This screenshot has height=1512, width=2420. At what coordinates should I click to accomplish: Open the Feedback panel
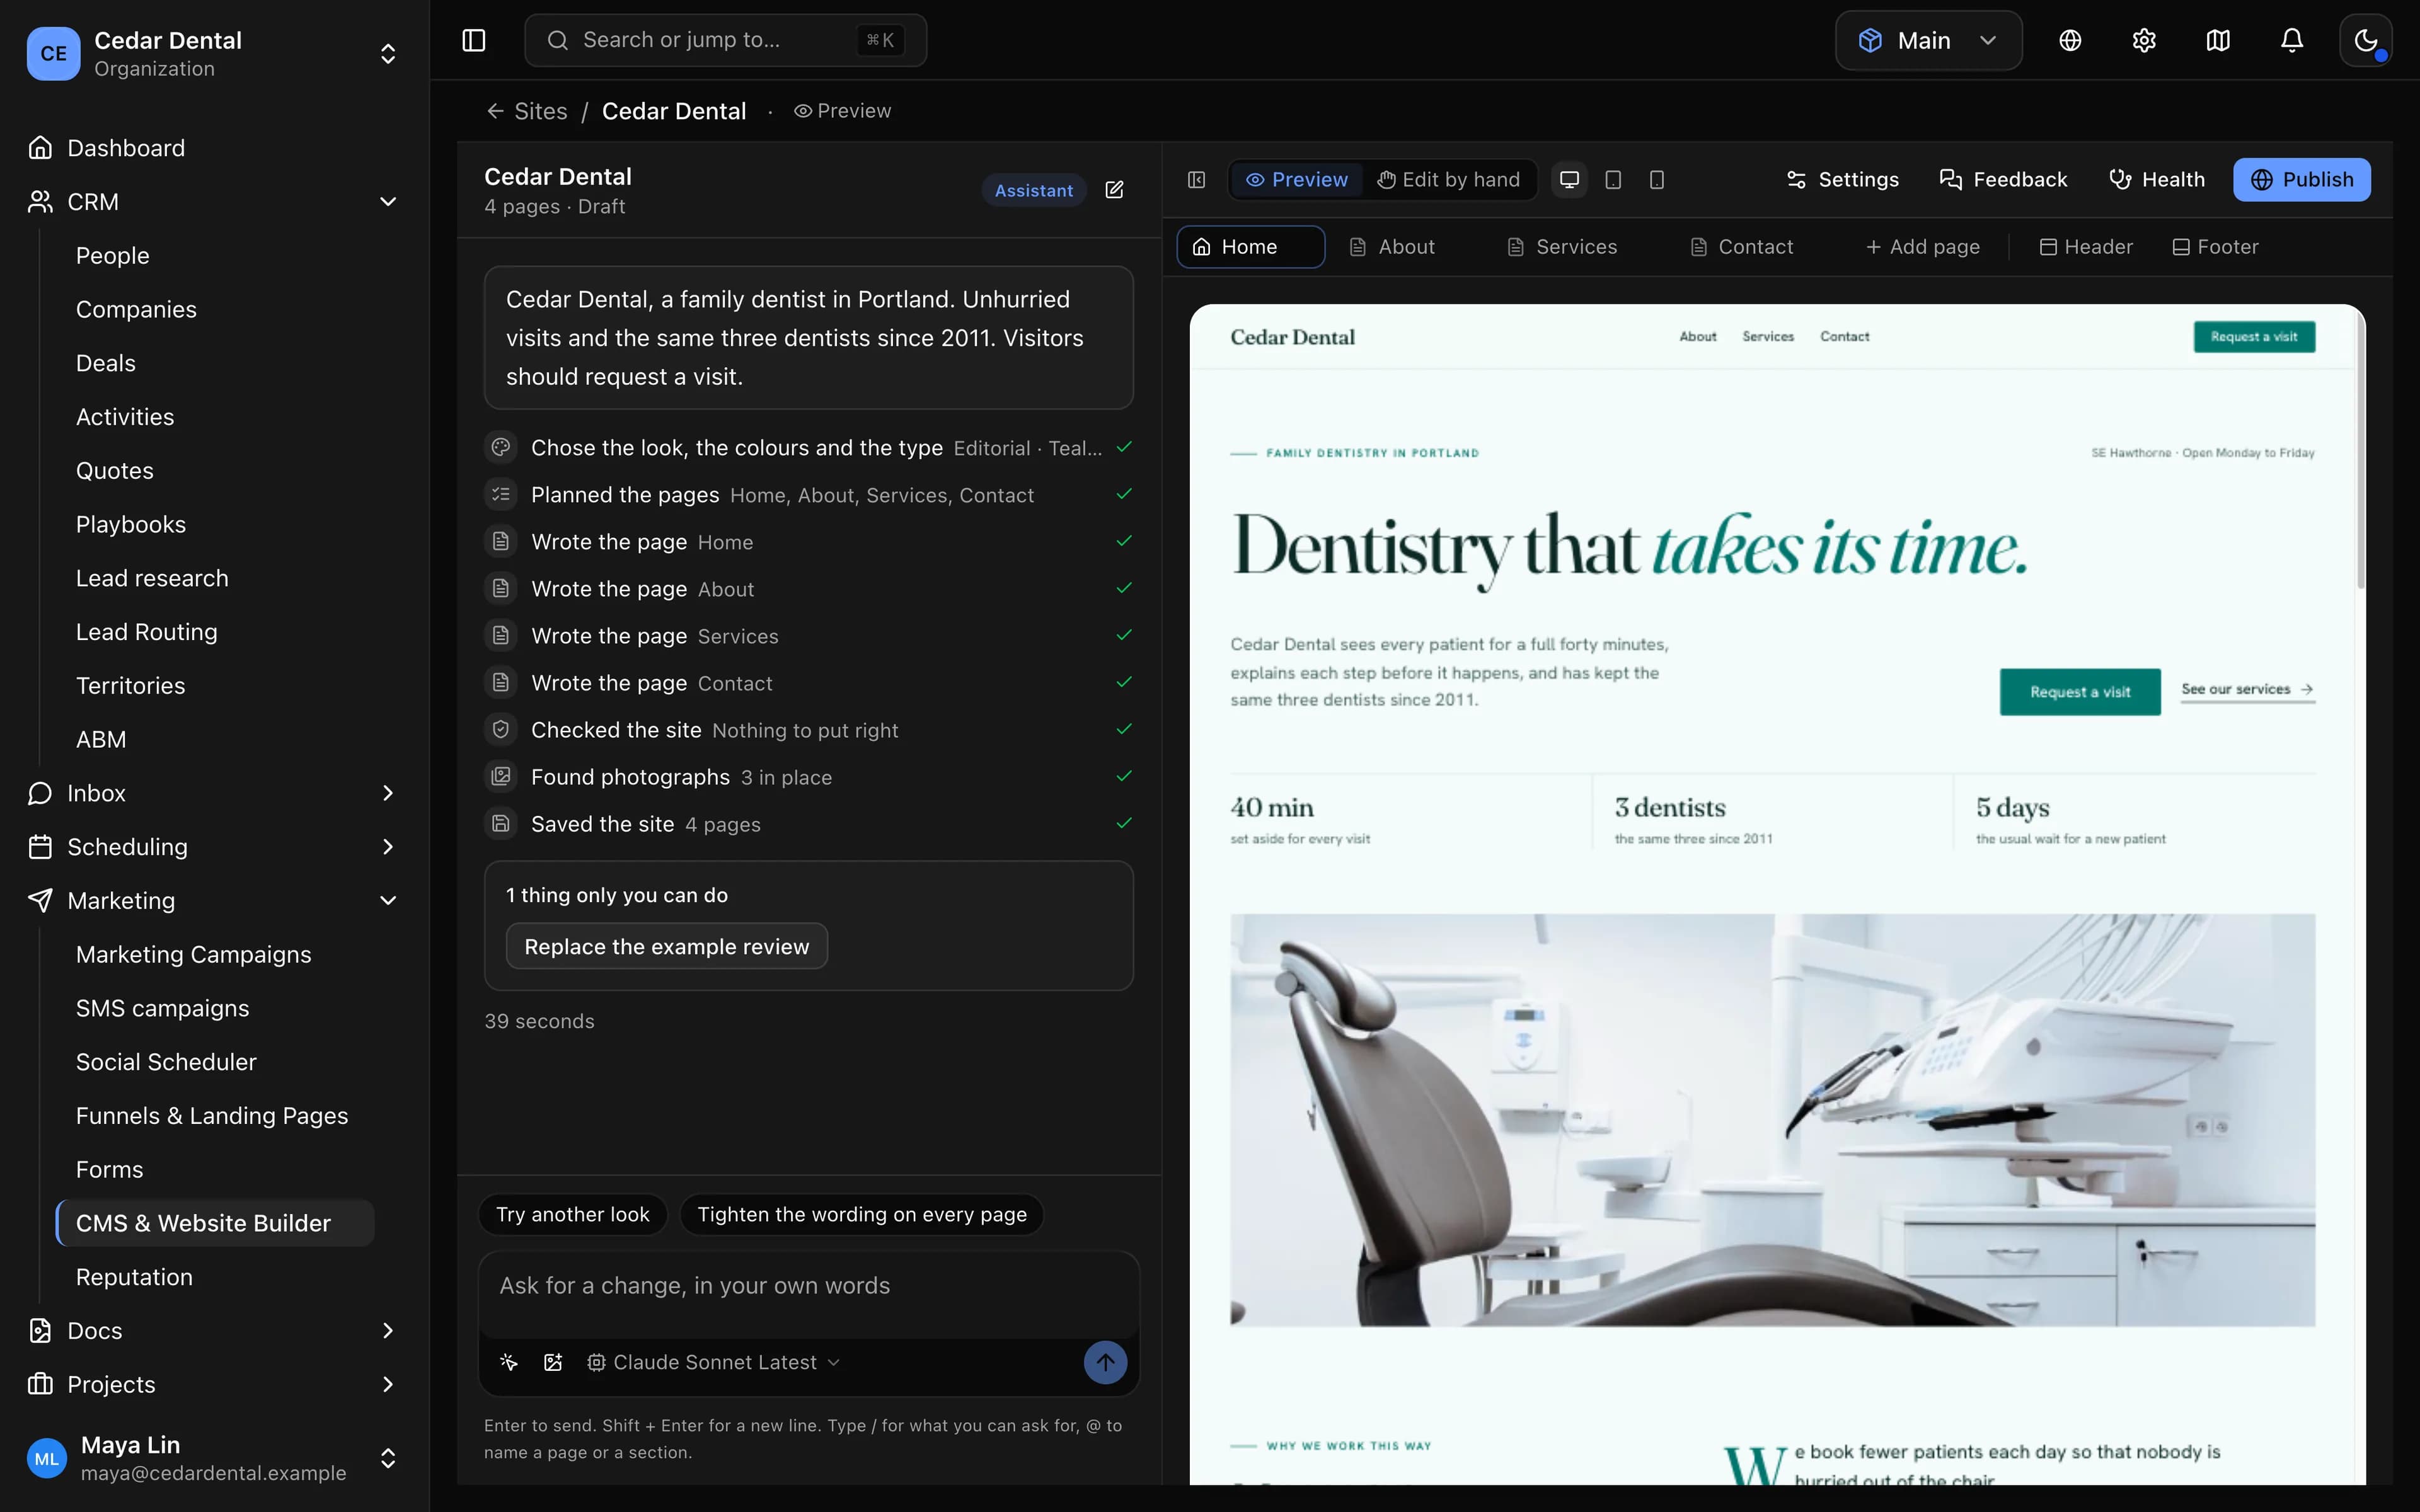(2003, 180)
